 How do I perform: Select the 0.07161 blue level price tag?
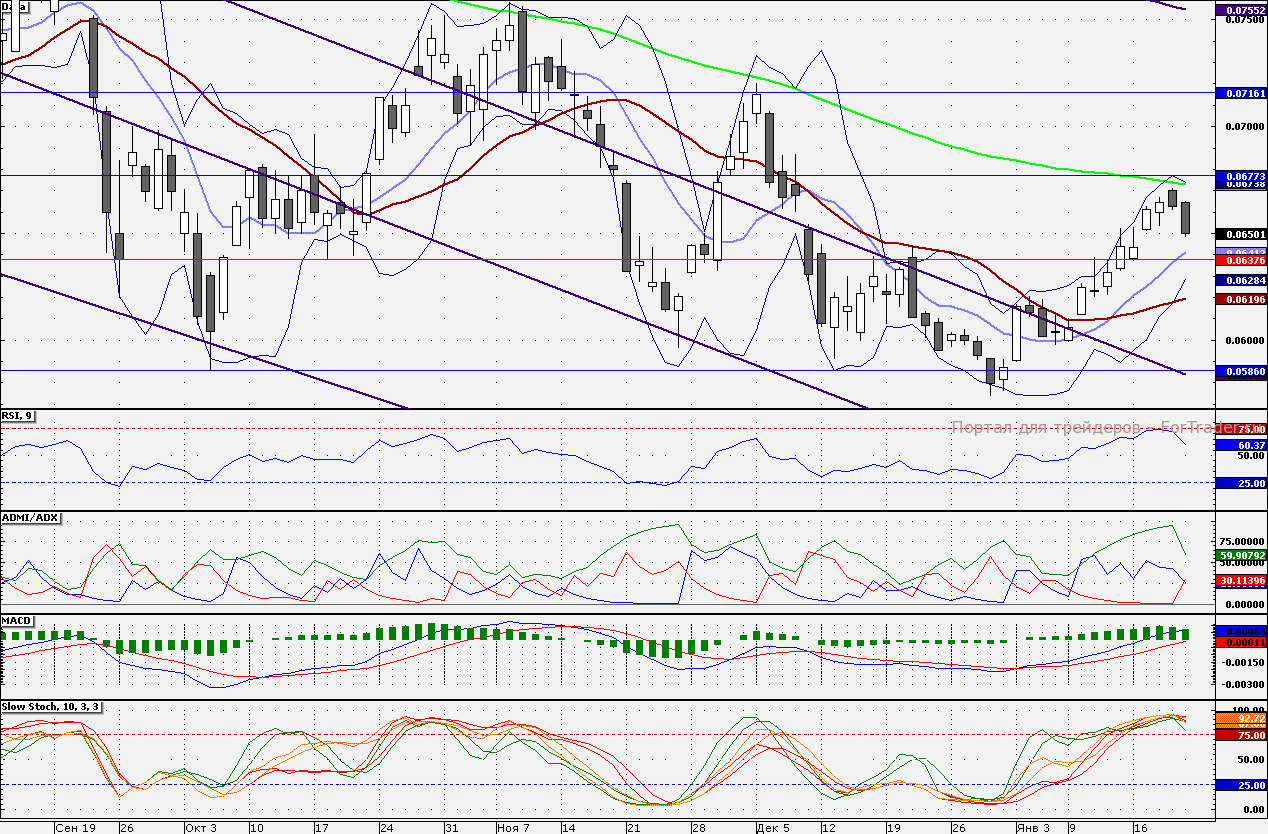(x=1239, y=93)
